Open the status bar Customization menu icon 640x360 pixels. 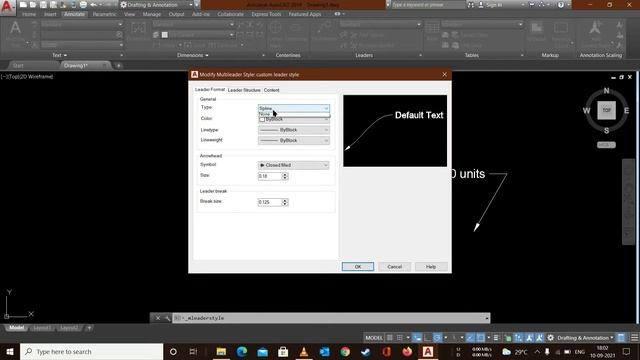pos(634,338)
